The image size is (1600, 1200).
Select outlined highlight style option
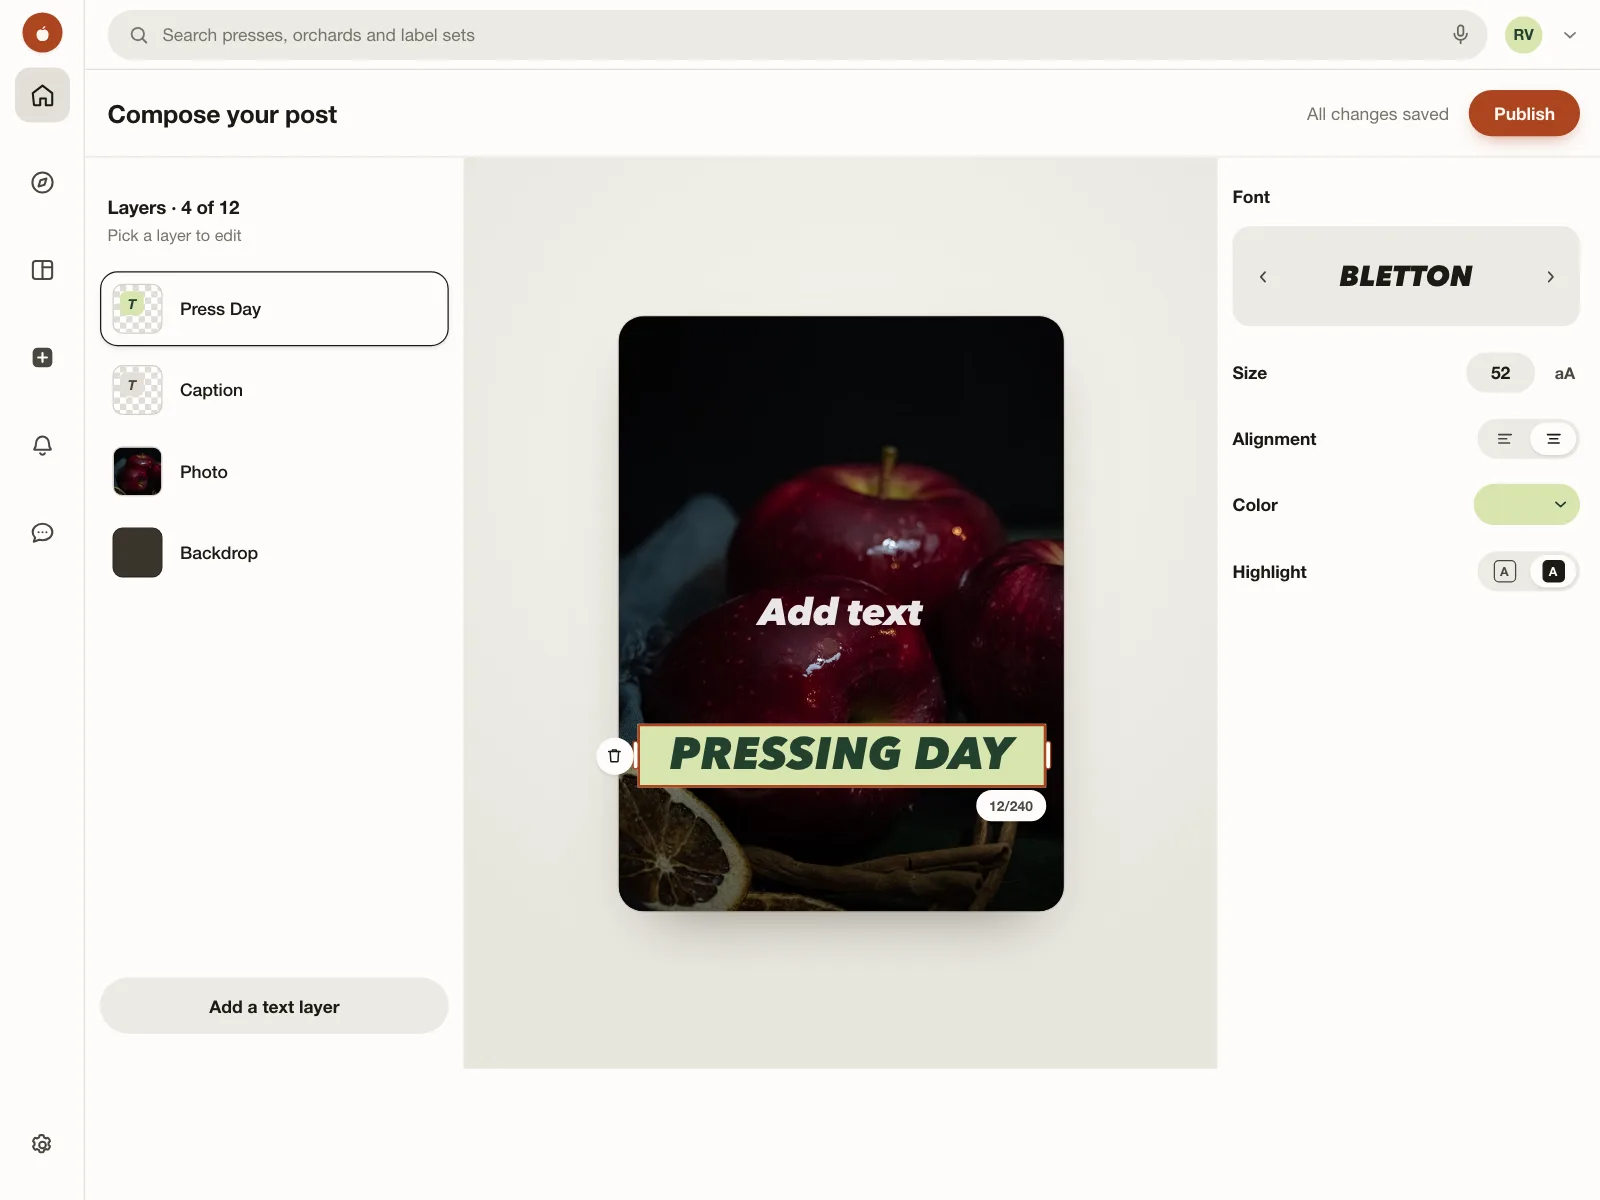tap(1504, 572)
